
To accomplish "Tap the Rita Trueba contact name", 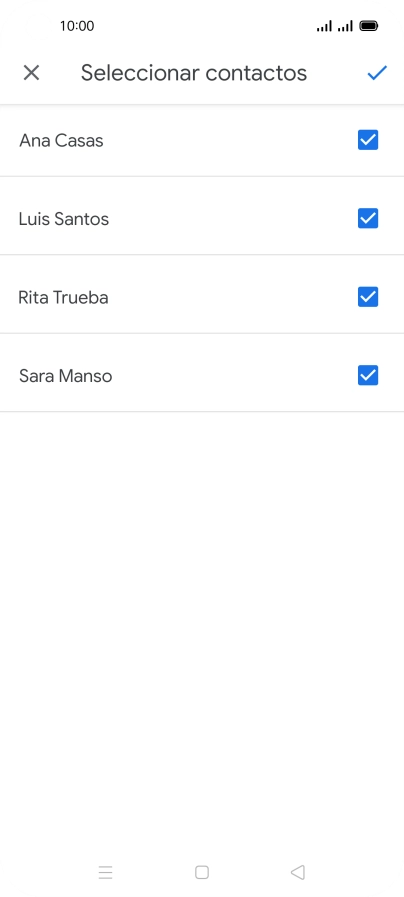I will click(63, 297).
